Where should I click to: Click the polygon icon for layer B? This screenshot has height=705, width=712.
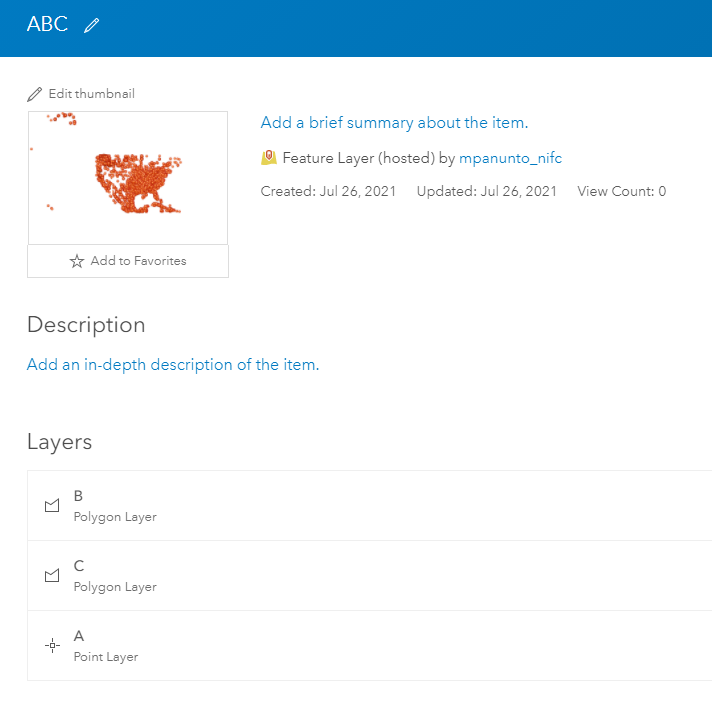coord(52,506)
